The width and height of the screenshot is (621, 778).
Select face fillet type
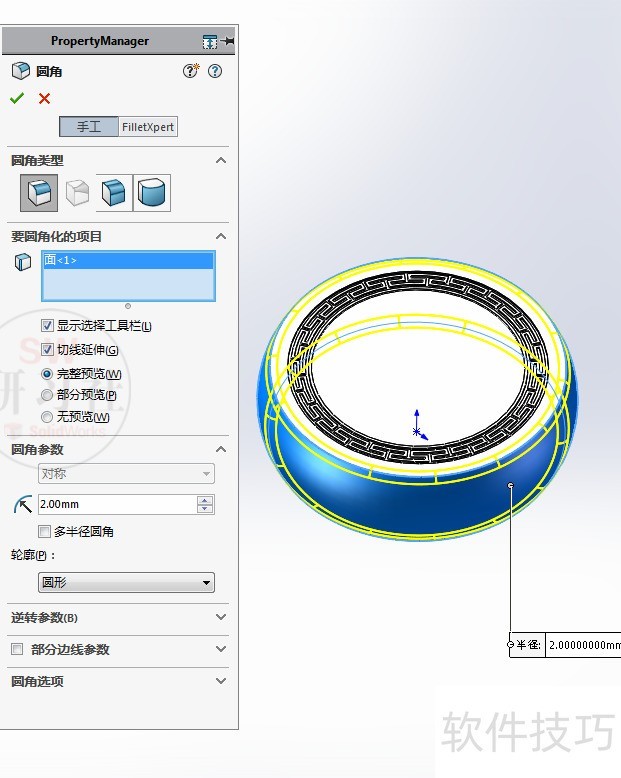coord(114,193)
